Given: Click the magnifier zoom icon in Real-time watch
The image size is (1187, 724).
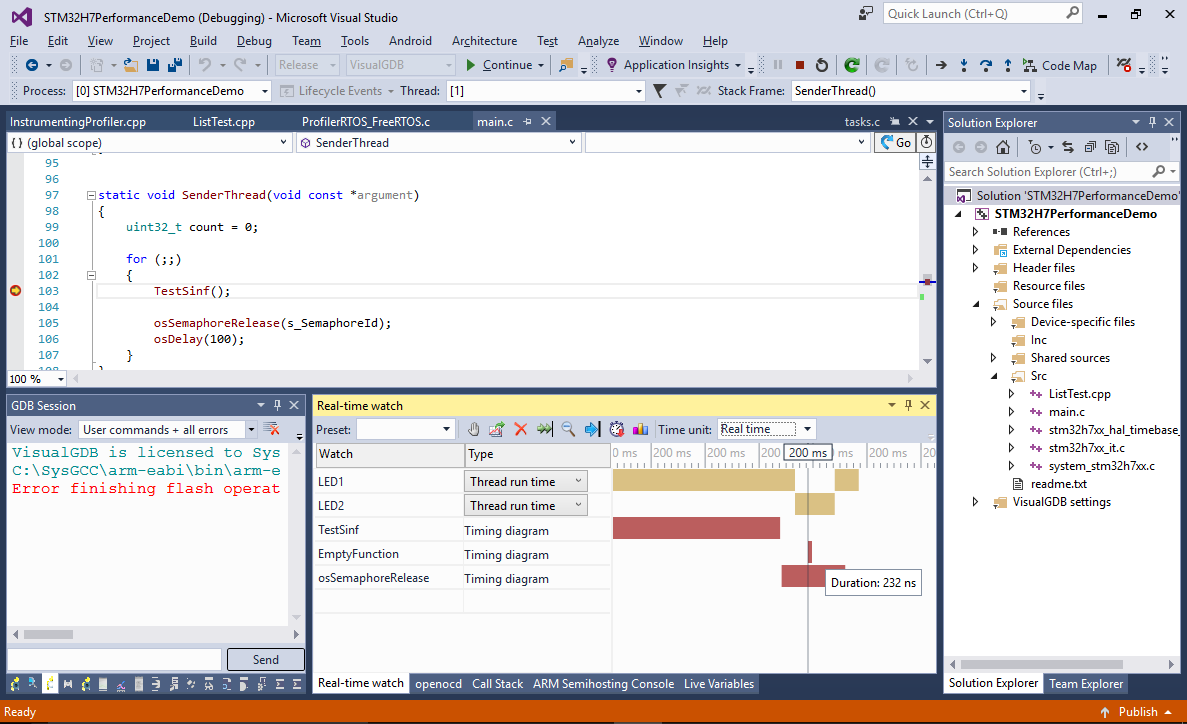Looking at the screenshot, I should pyautogui.click(x=568, y=429).
